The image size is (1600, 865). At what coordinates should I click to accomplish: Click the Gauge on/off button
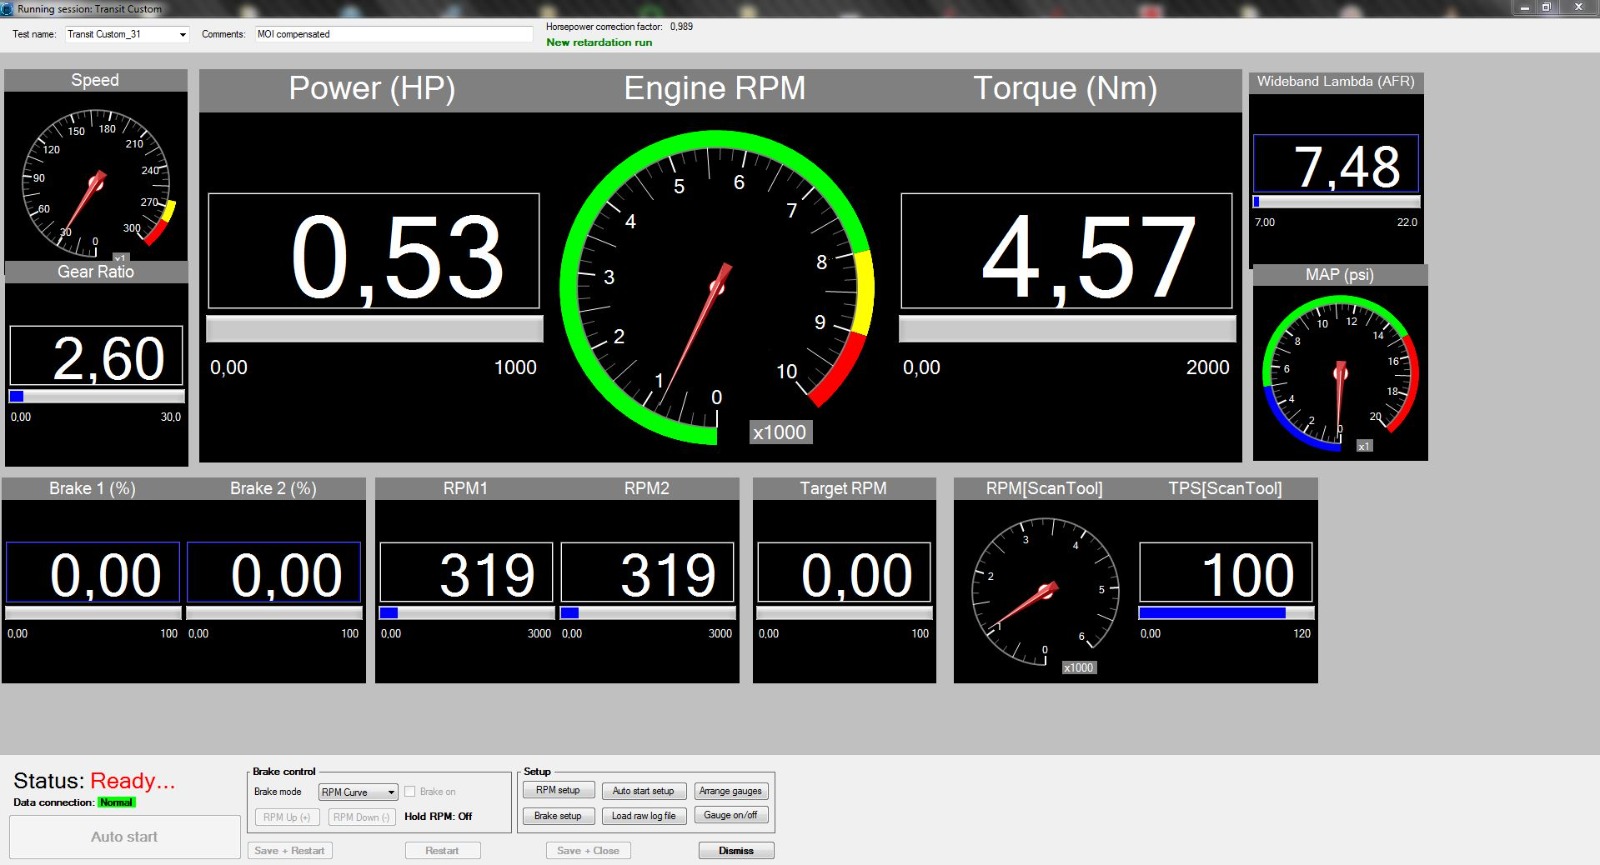731,816
